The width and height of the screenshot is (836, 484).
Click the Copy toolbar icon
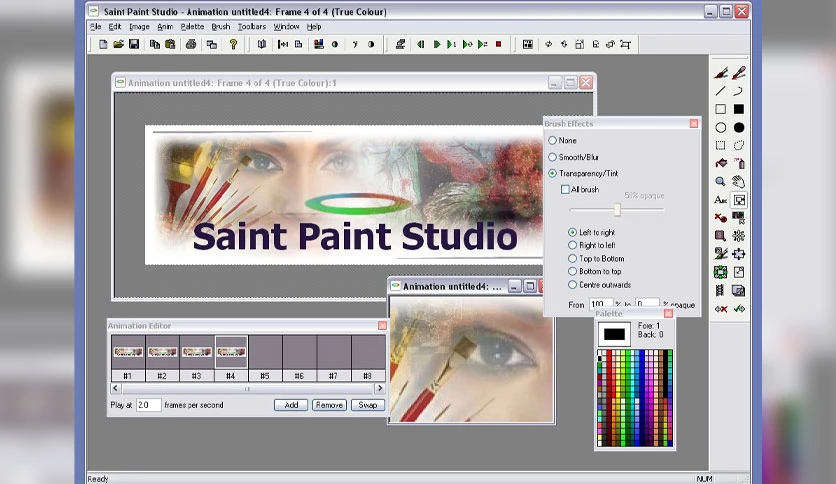click(155, 44)
